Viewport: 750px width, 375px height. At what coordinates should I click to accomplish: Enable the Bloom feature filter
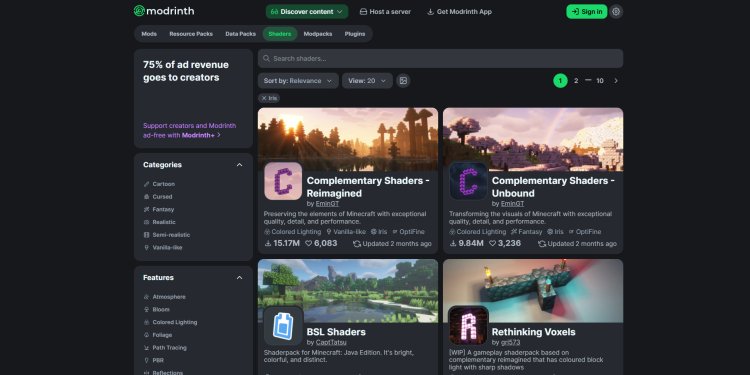[x=156, y=309]
